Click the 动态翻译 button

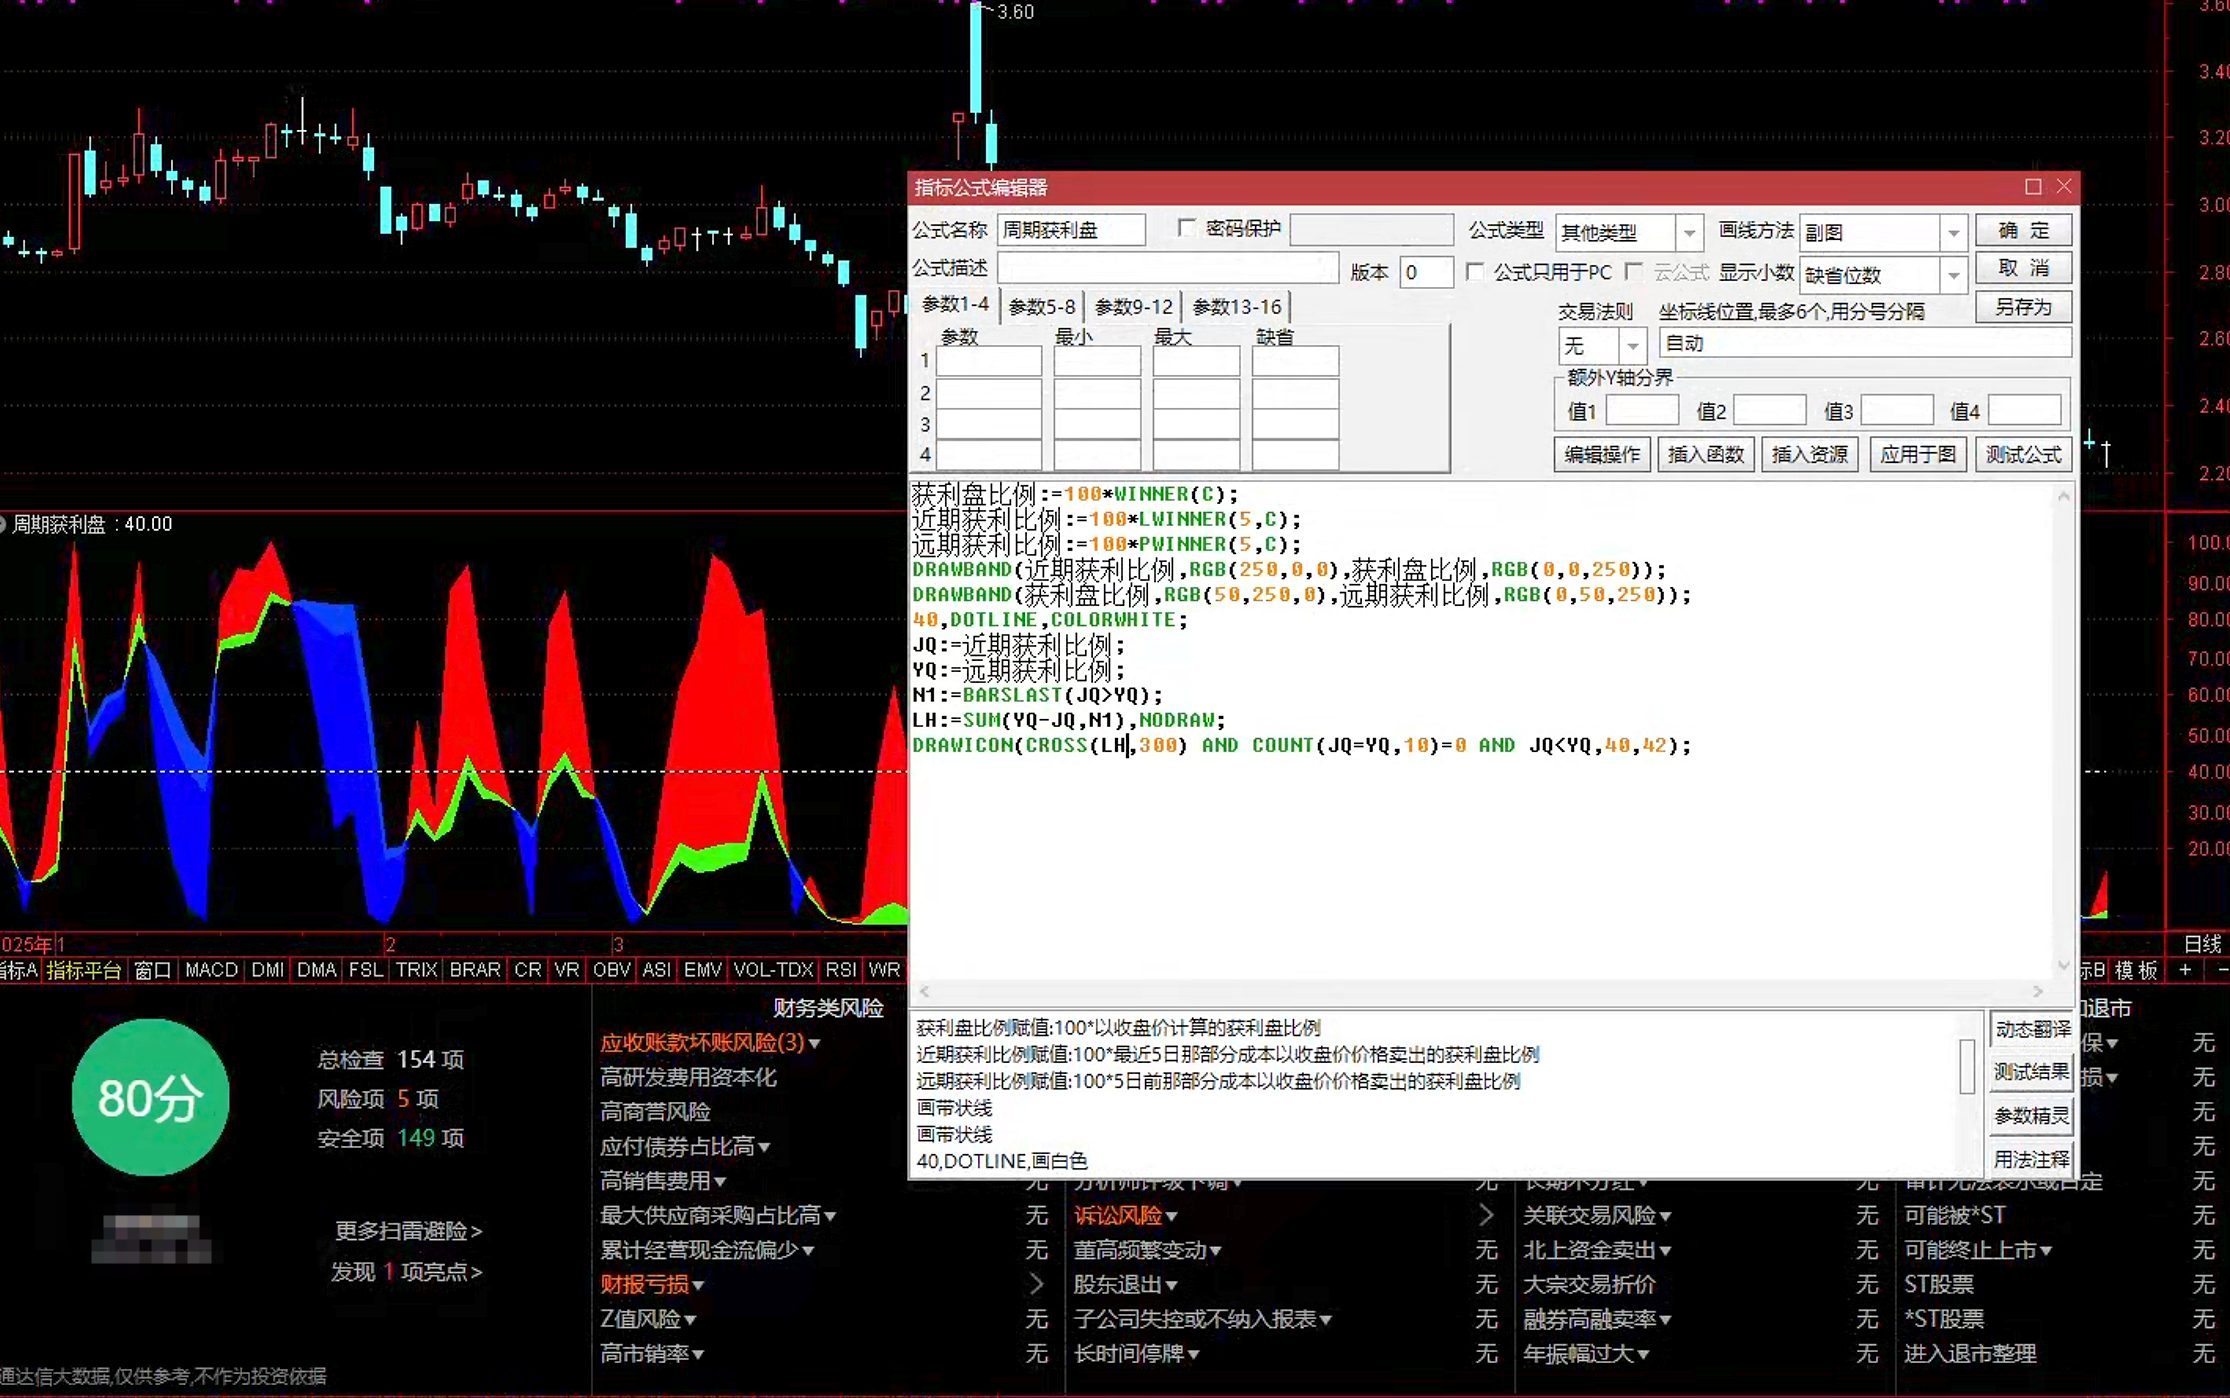point(2031,1030)
